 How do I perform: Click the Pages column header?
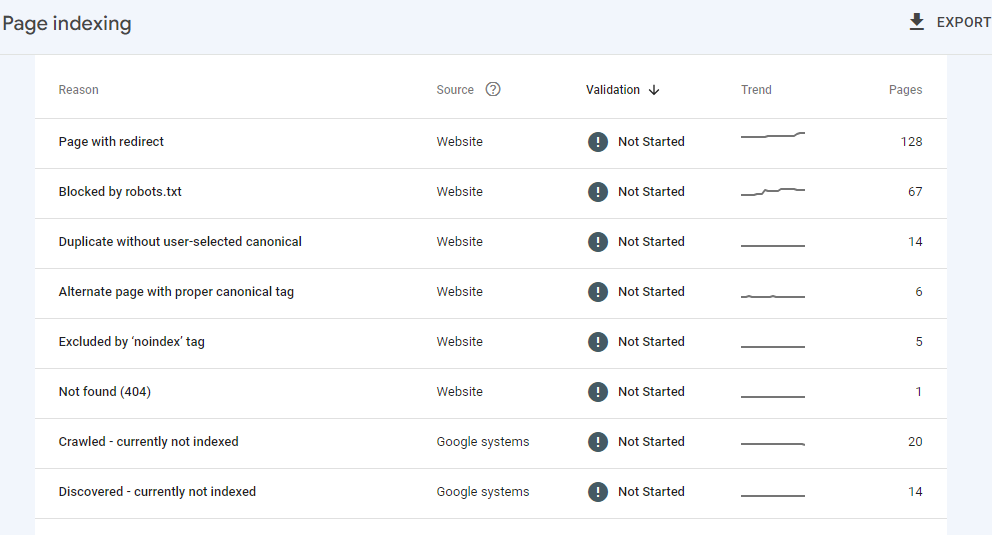pyautogui.click(x=905, y=90)
